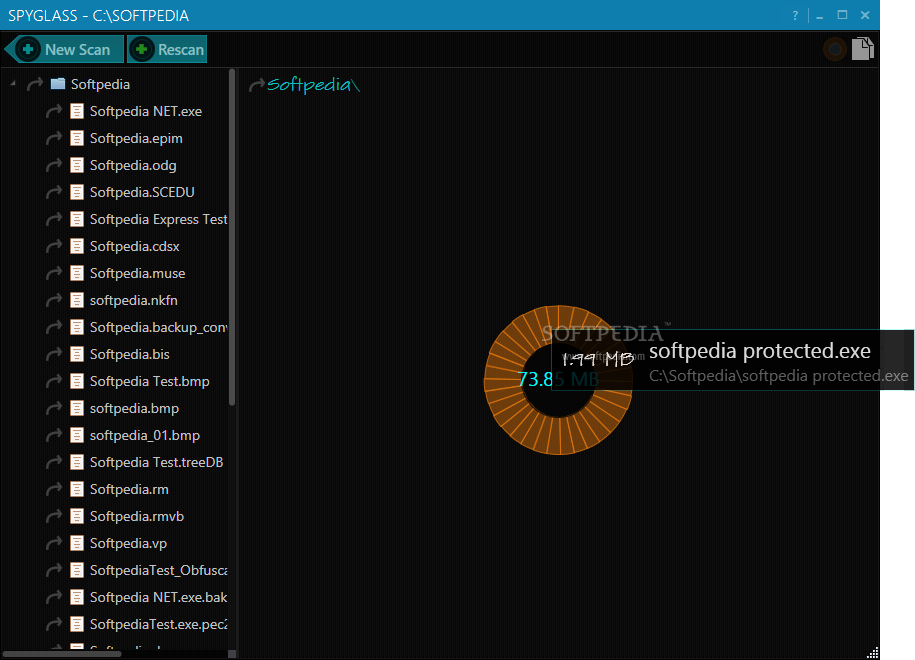Select Softpedia.bis file entry

tap(130, 354)
